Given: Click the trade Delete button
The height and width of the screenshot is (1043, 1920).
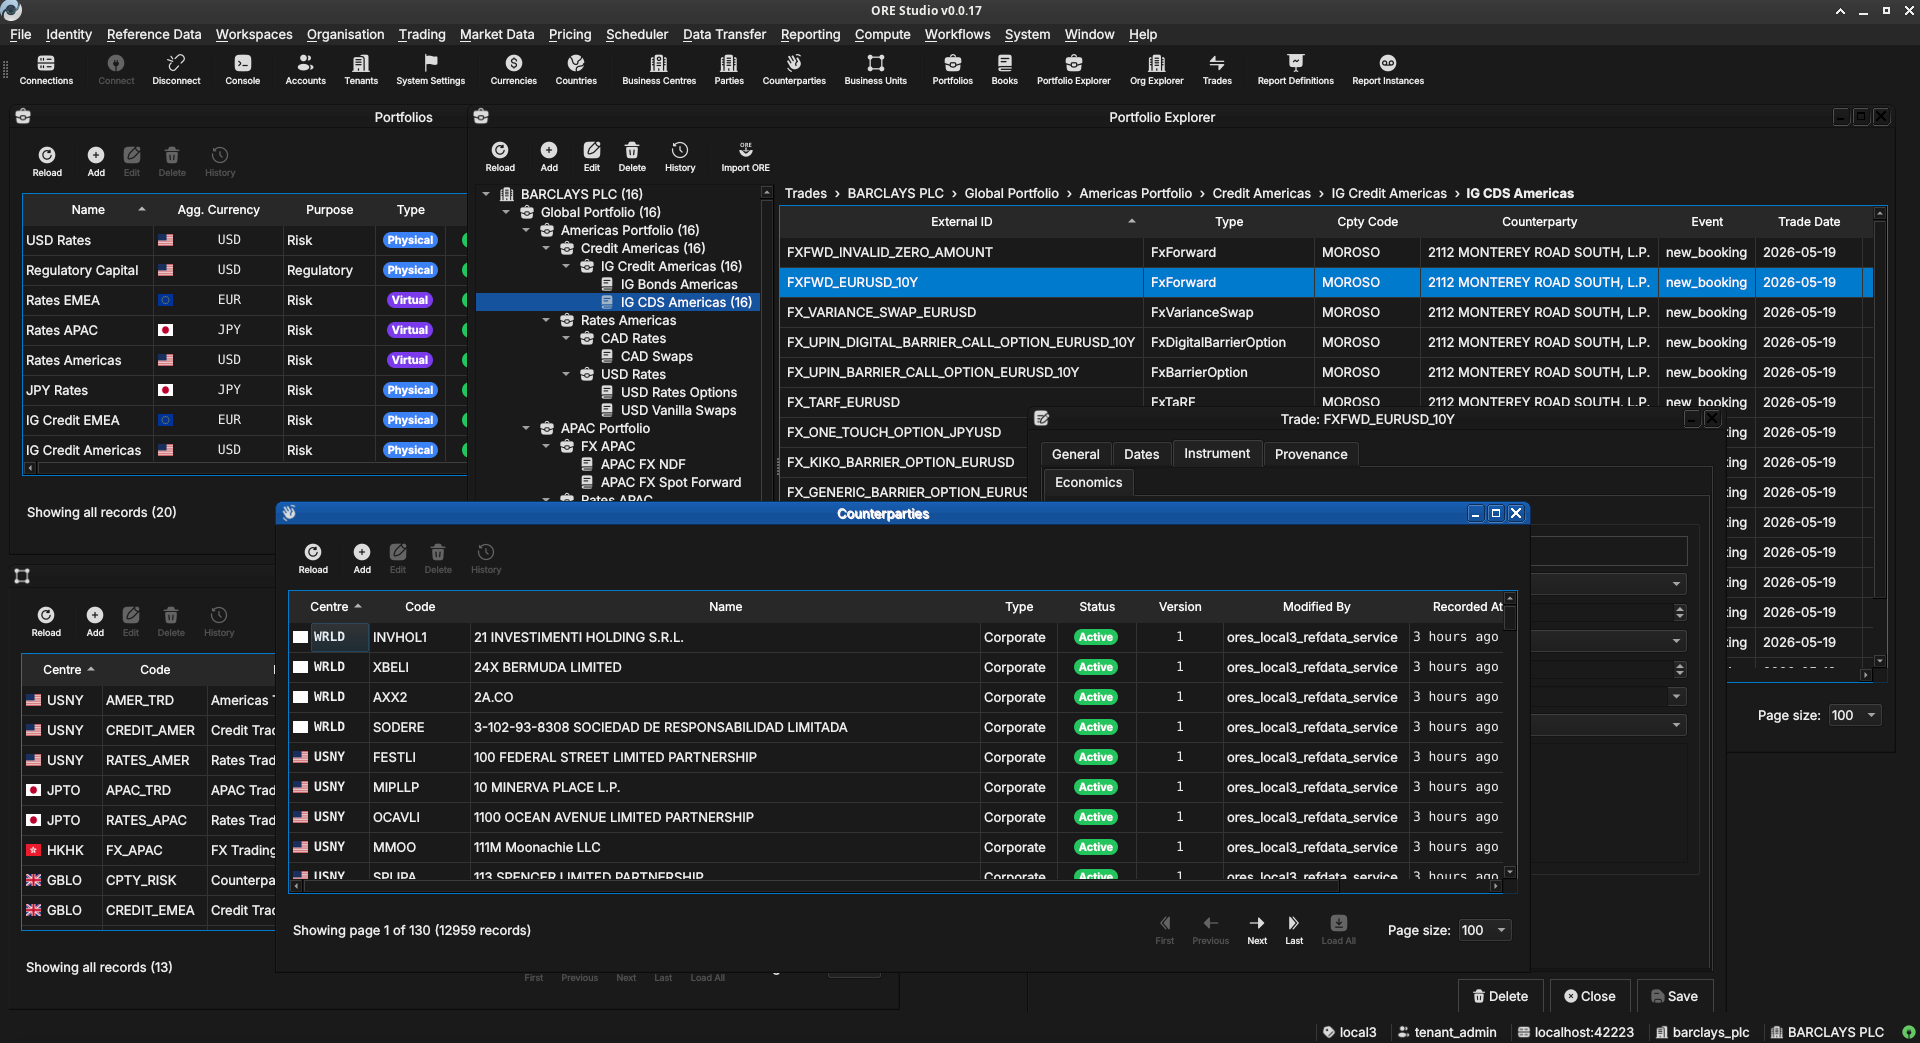Looking at the screenshot, I should click(x=1500, y=996).
